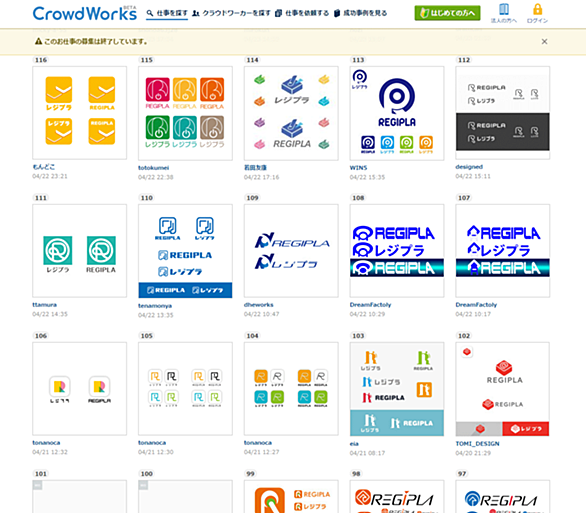Viewport: 586px width, 513px height.
Task: Open entry 104 filled R icons thumbnail
Action: tap(291, 389)
